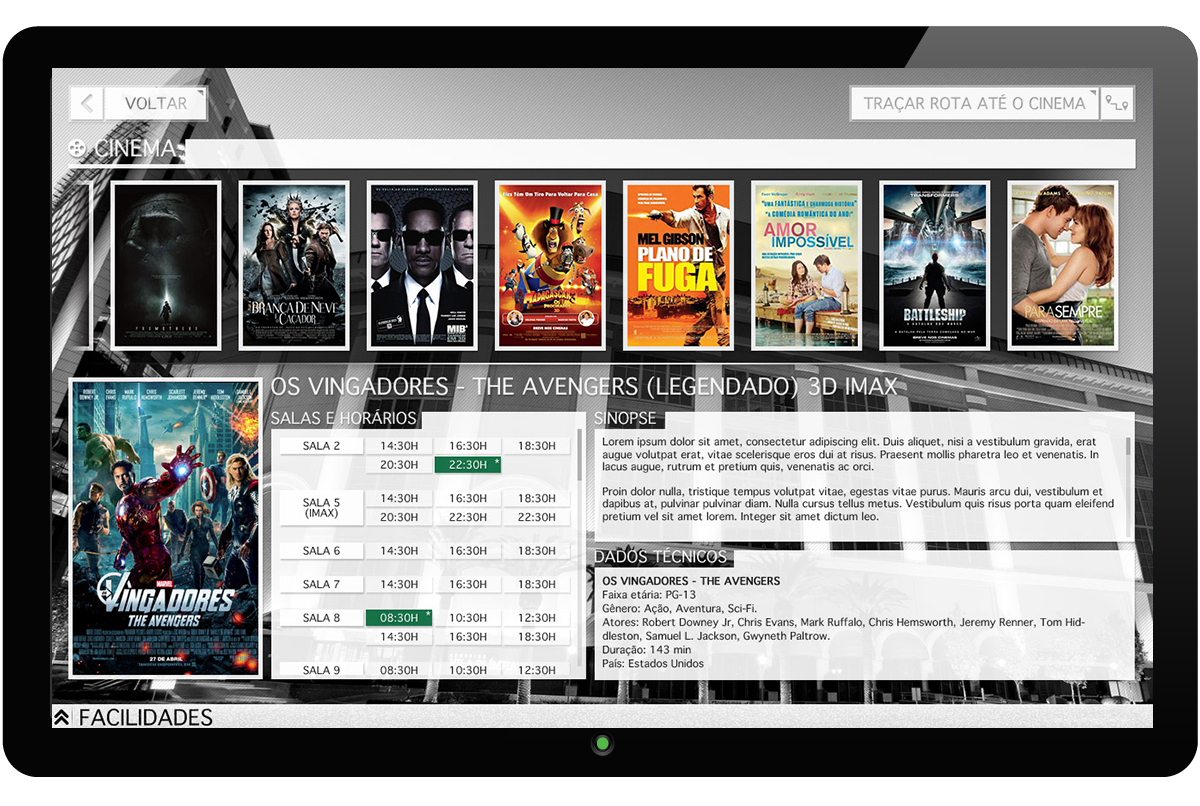Open the Para Sempre movie poster

click(x=1062, y=265)
